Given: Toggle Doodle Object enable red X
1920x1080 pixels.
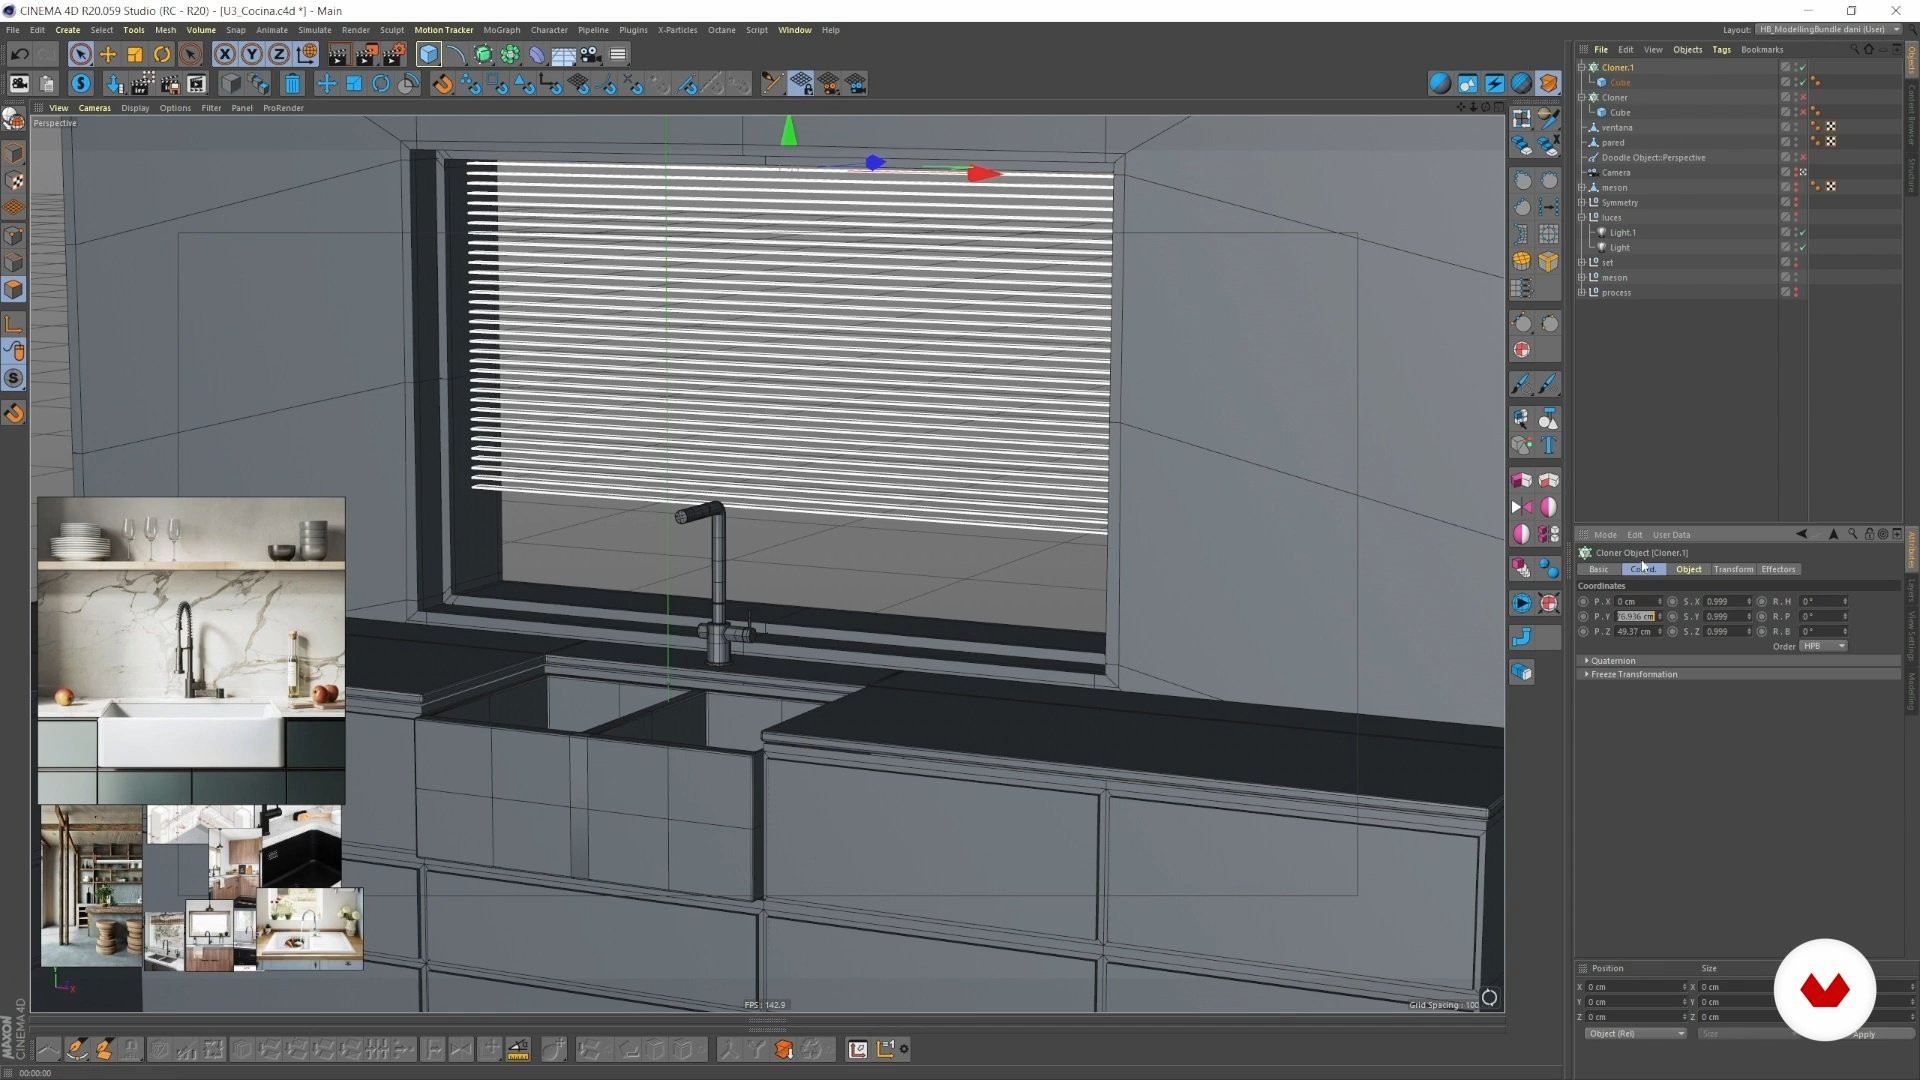Looking at the screenshot, I should (x=1802, y=158).
